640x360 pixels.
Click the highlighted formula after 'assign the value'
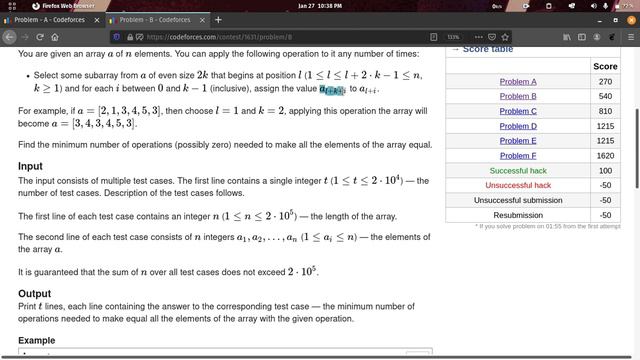click(x=332, y=89)
